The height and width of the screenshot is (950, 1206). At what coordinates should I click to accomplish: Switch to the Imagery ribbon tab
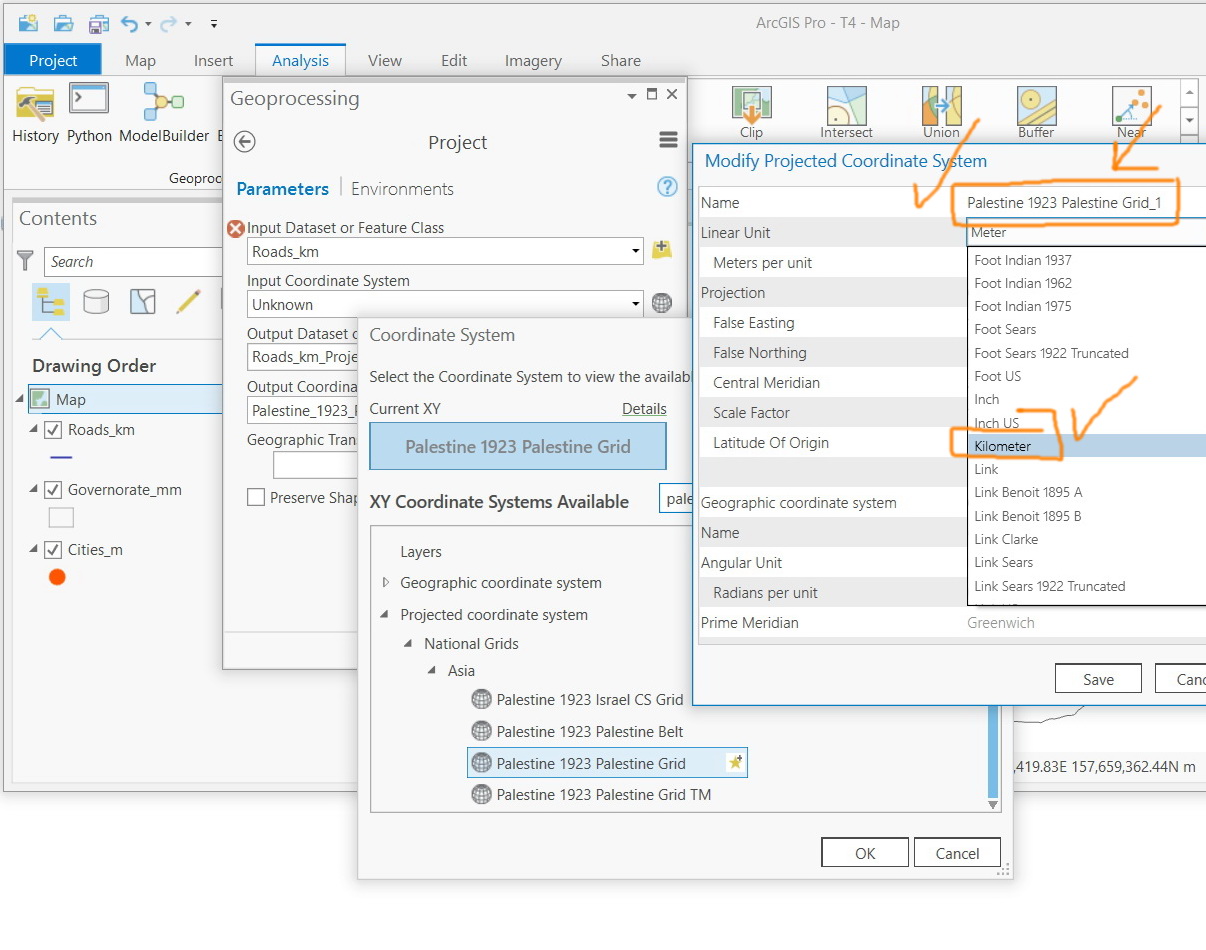(533, 60)
